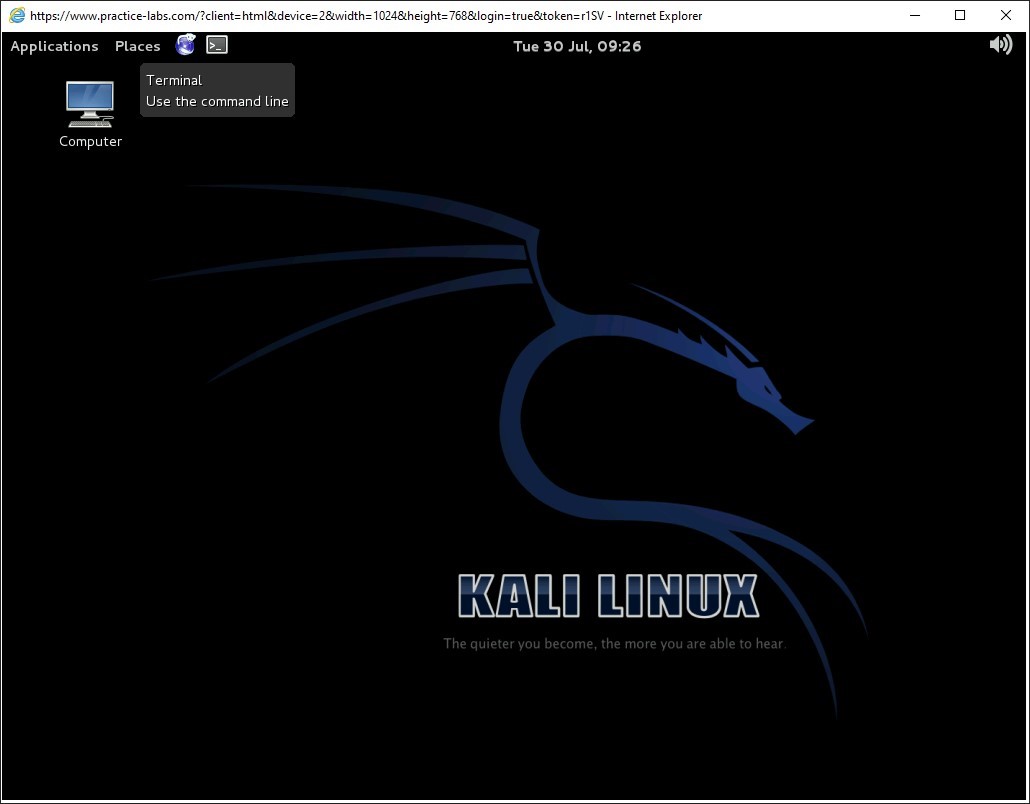Open the Applications menu
Image resolution: width=1030 pixels, height=804 pixels.
coord(54,46)
